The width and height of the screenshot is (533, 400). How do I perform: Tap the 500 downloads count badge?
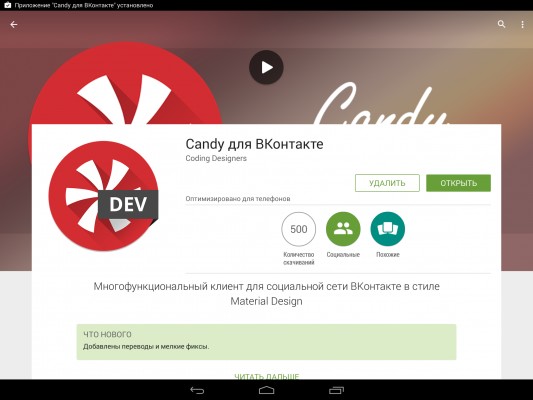(x=298, y=229)
